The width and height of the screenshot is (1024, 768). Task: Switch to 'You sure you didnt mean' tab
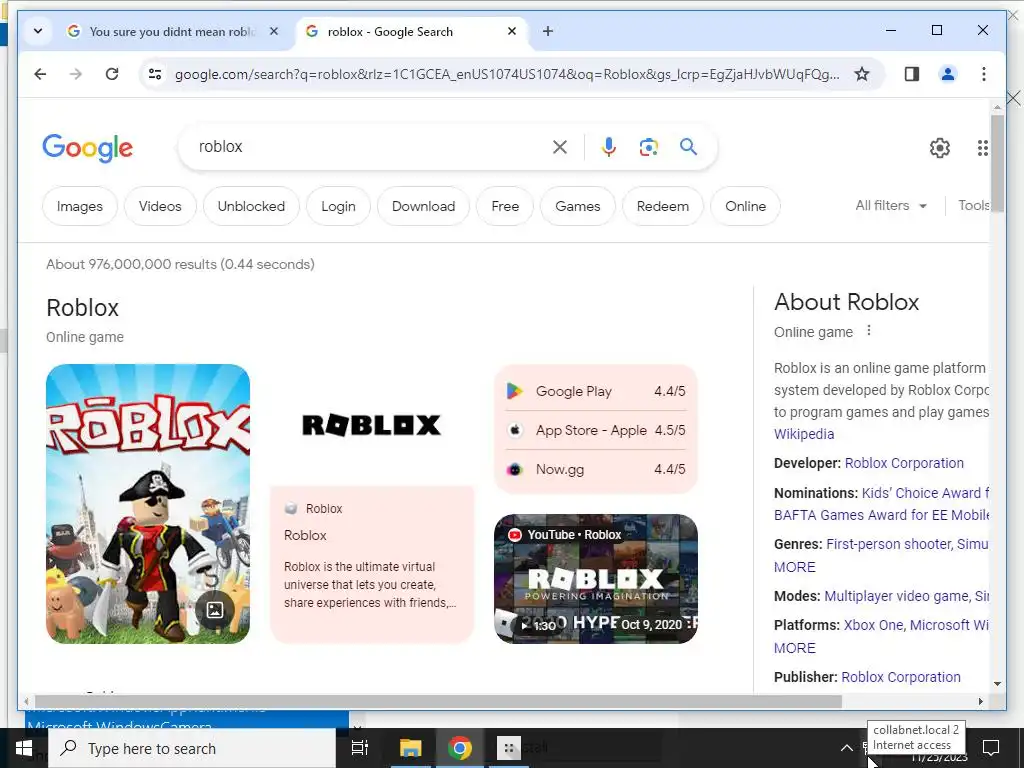pyautogui.click(x=173, y=31)
